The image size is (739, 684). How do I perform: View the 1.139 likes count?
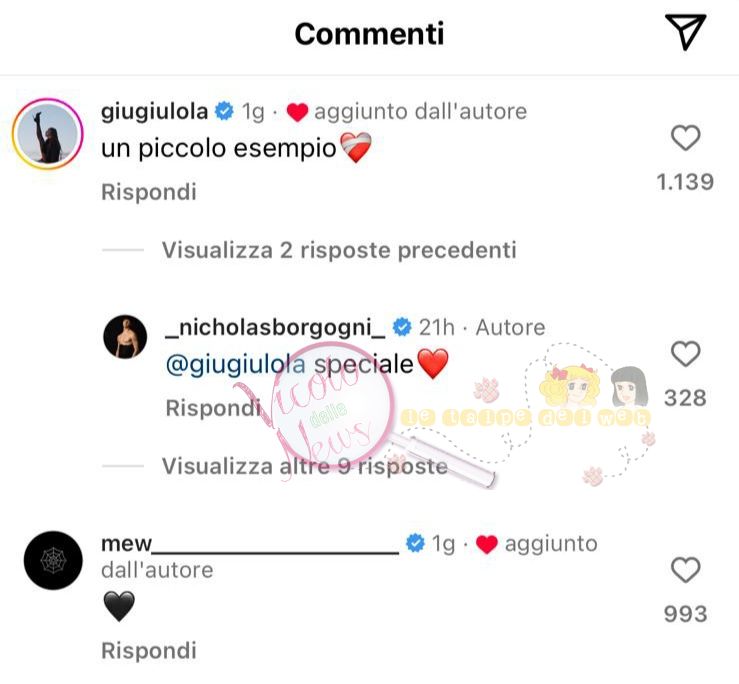[x=685, y=182]
